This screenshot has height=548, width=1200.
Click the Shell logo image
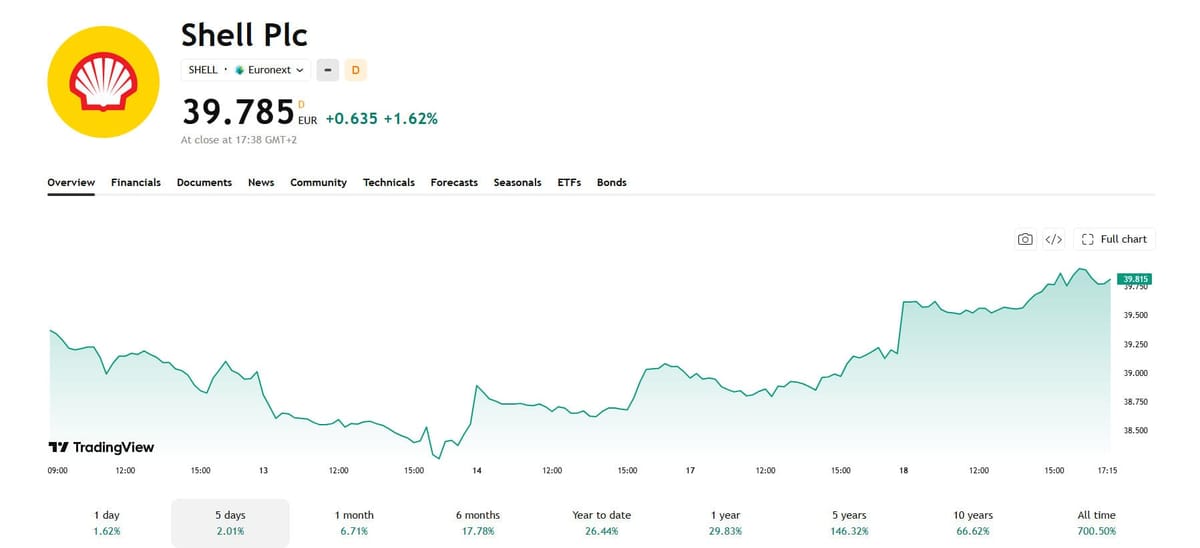tap(104, 82)
